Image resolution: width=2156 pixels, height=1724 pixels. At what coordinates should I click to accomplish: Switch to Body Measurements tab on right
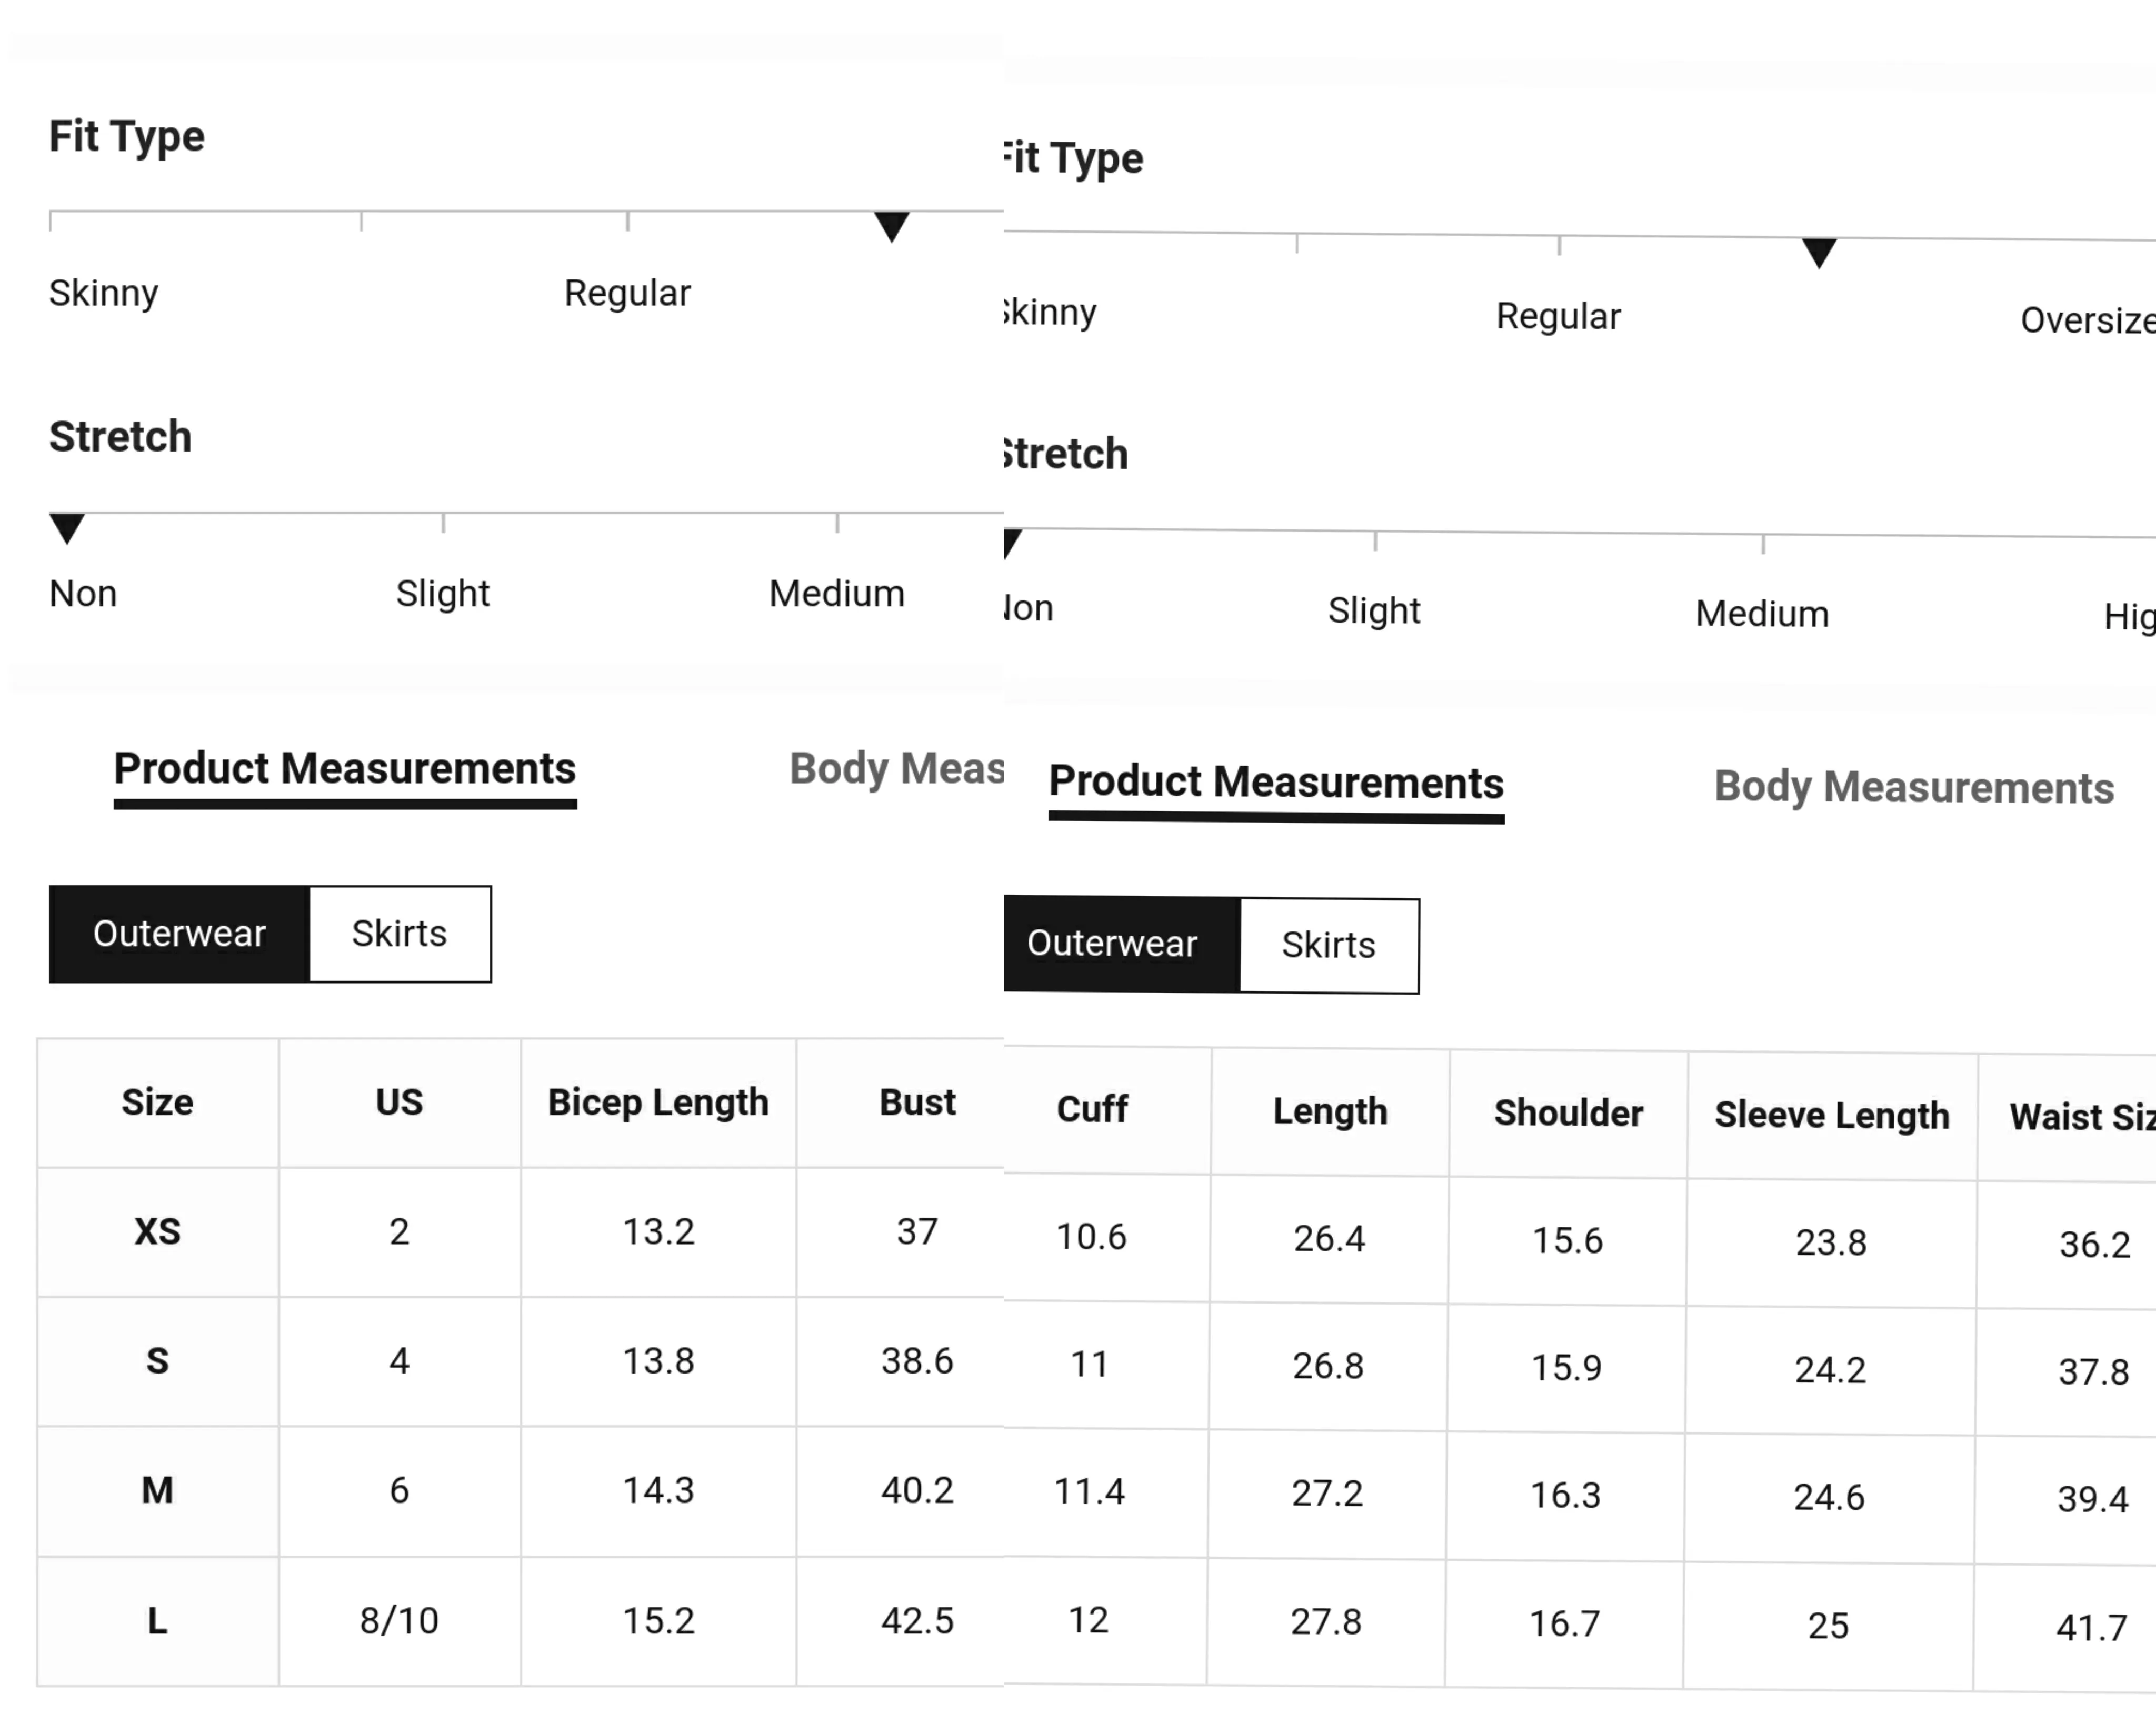(1913, 788)
